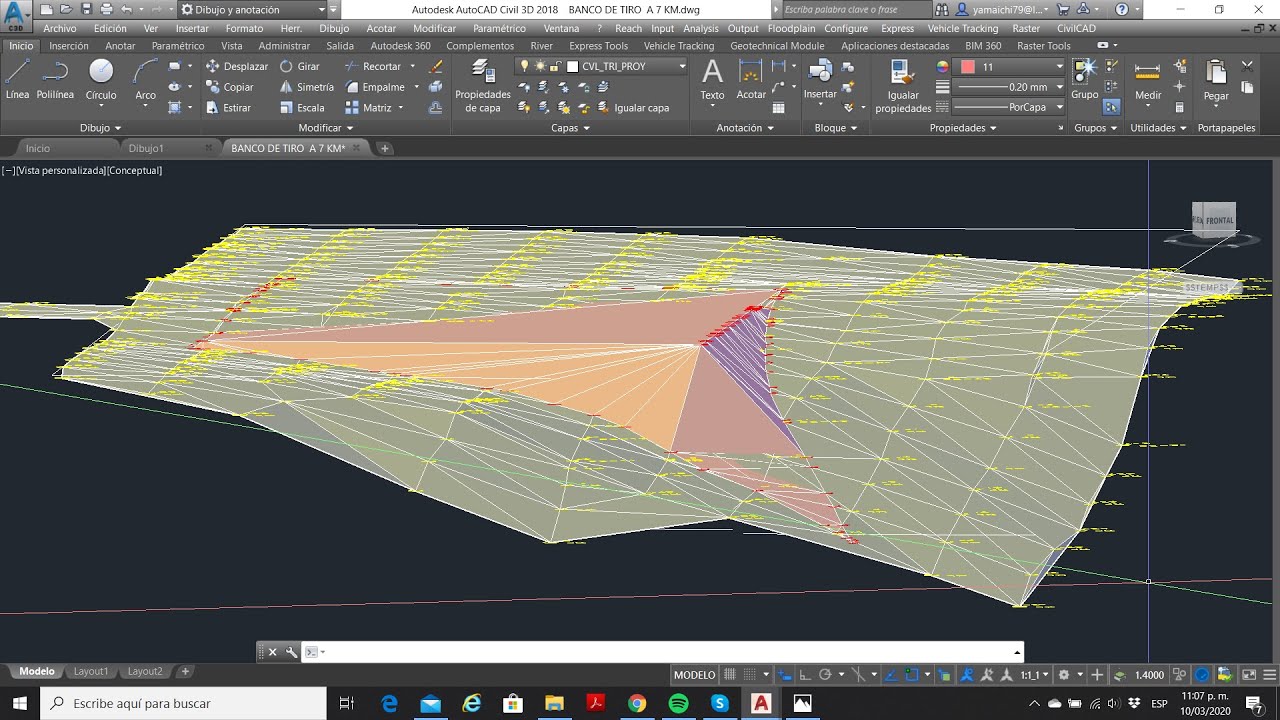The image size is (1280, 720).
Task: Expand the Capas panel
Action: (x=571, y=128)
